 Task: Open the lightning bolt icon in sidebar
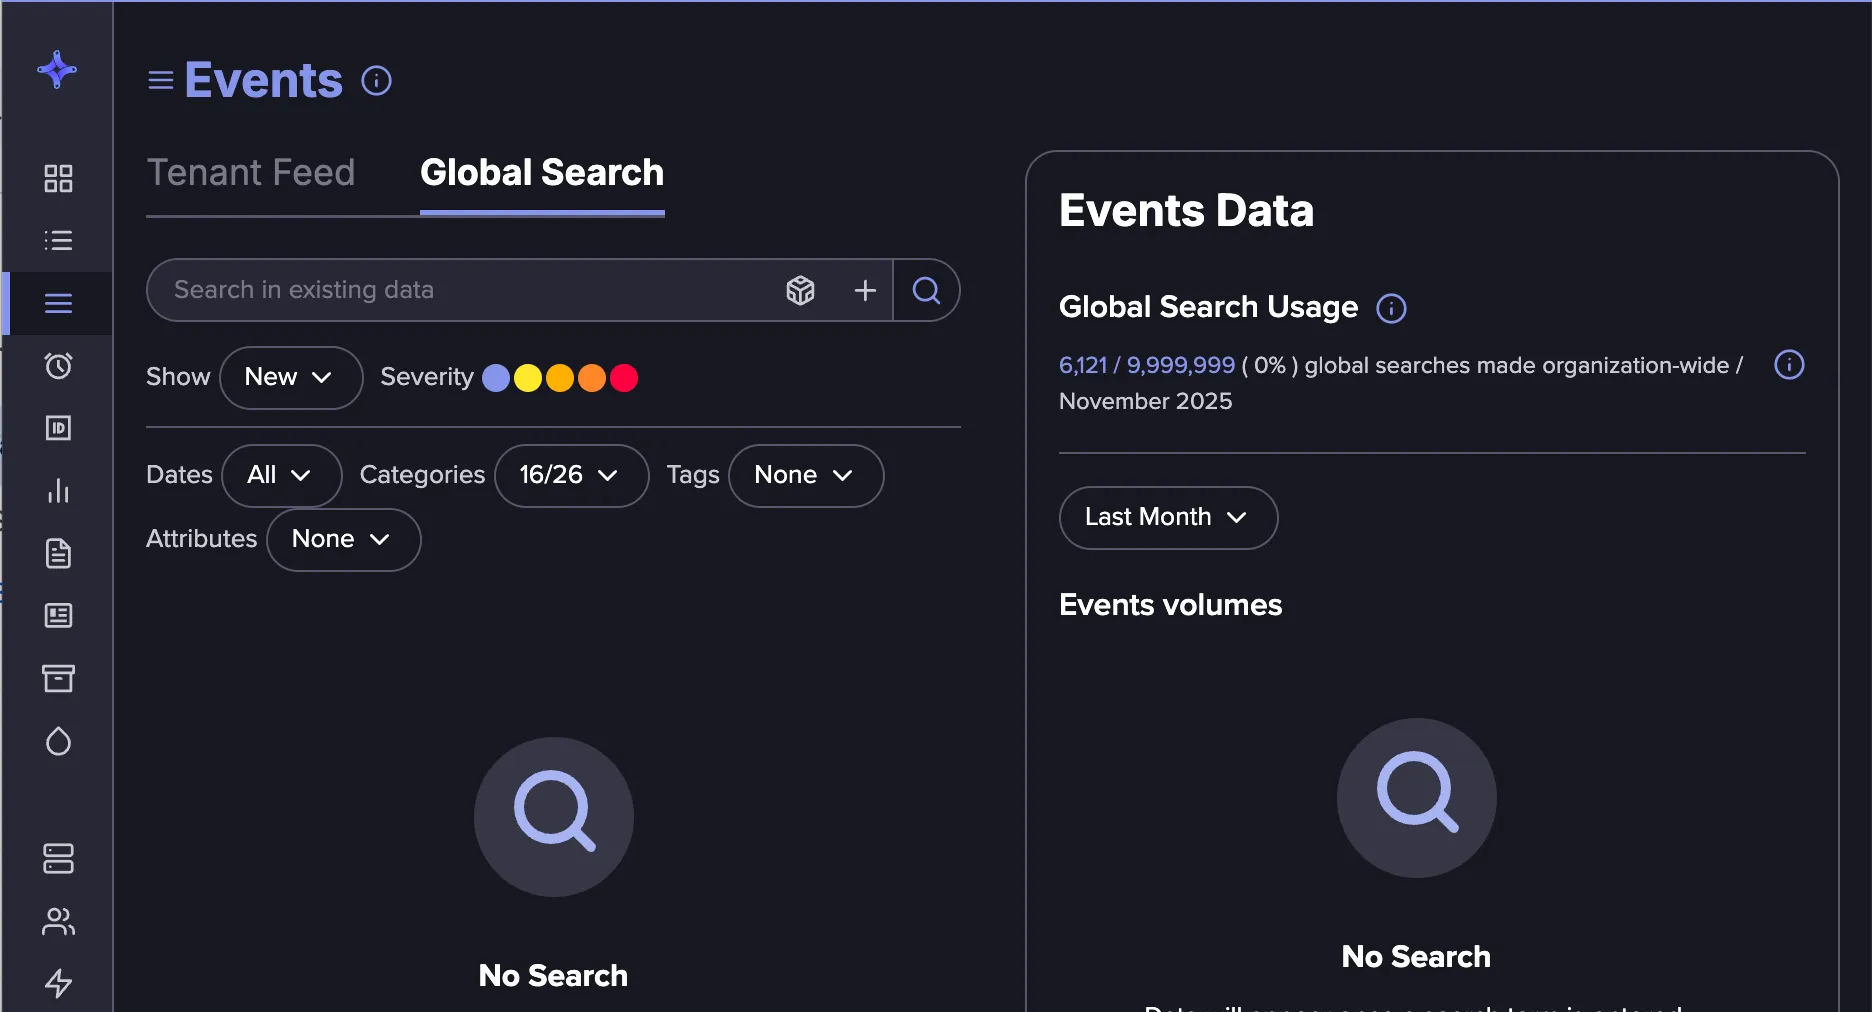tap(58, 983)
